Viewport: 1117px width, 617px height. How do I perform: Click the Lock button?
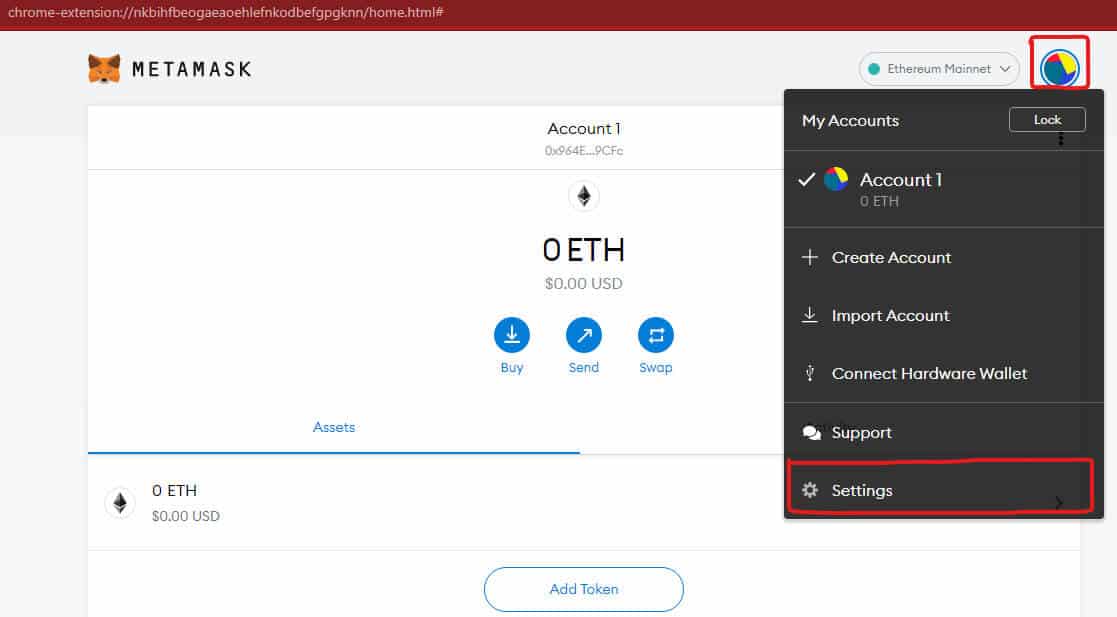click(x=1046, y=119)
